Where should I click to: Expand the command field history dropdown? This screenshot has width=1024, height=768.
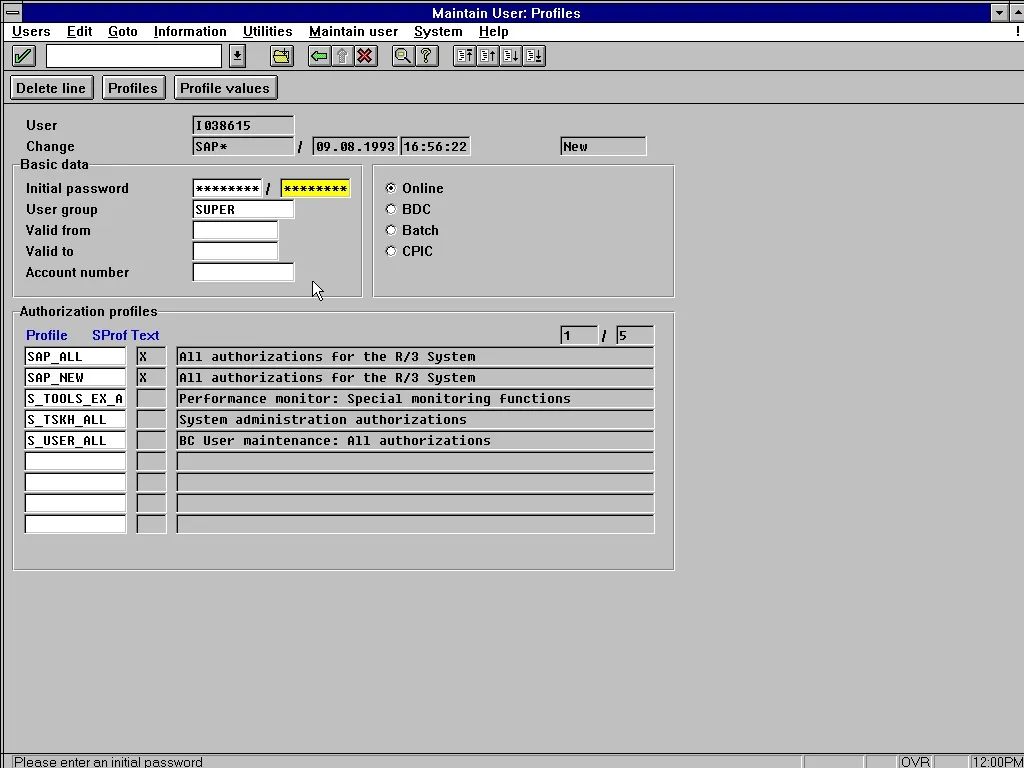tap(237, 56)
